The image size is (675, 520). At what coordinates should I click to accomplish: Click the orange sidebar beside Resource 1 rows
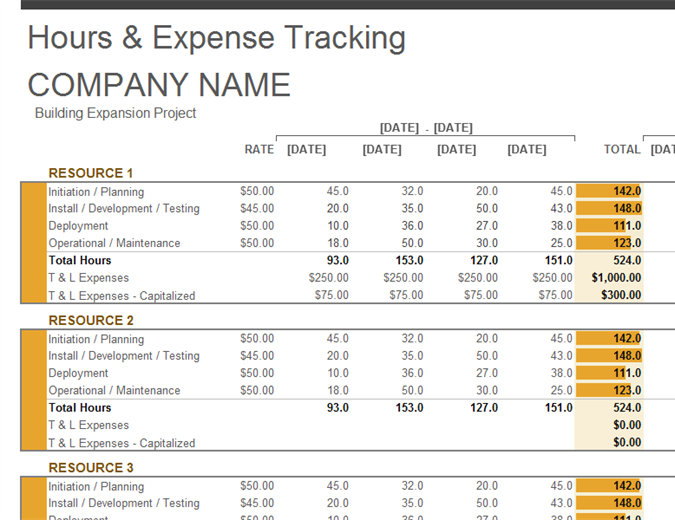pyautogui.click(x=33, y=242)
